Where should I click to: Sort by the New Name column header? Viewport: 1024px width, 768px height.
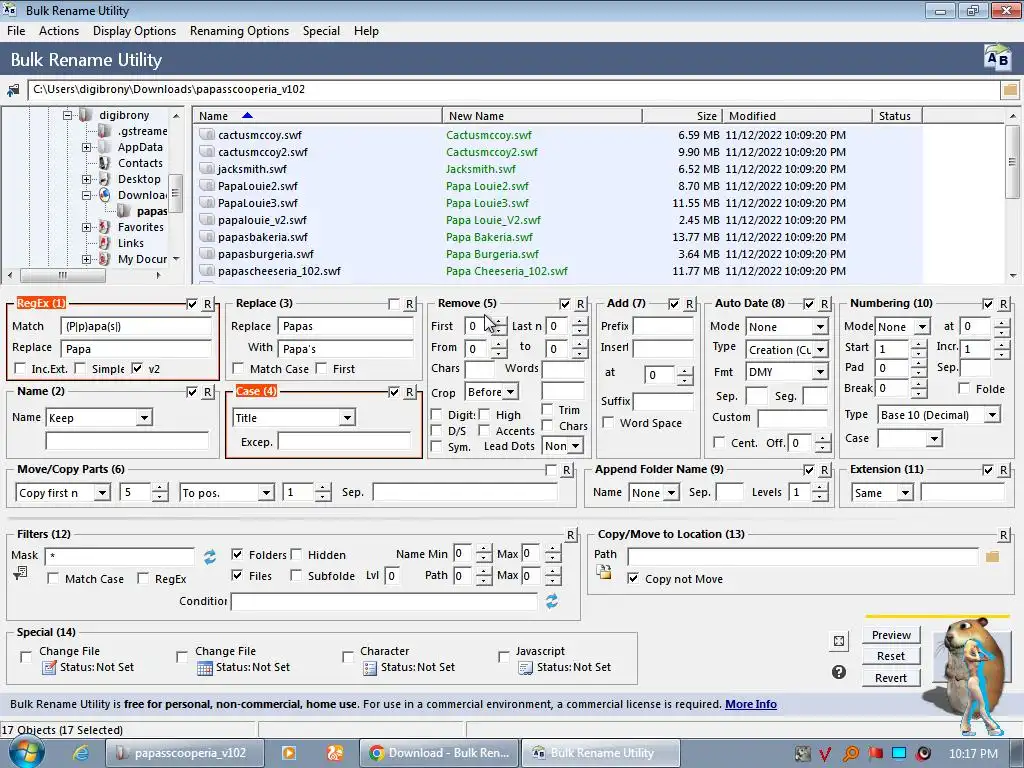542,116
